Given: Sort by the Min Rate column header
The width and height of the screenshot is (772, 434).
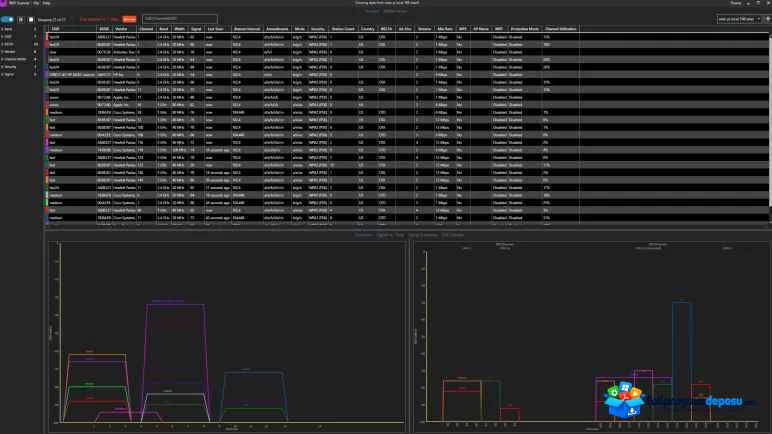Looking at the screenshot, I should (x=445, y=29).
